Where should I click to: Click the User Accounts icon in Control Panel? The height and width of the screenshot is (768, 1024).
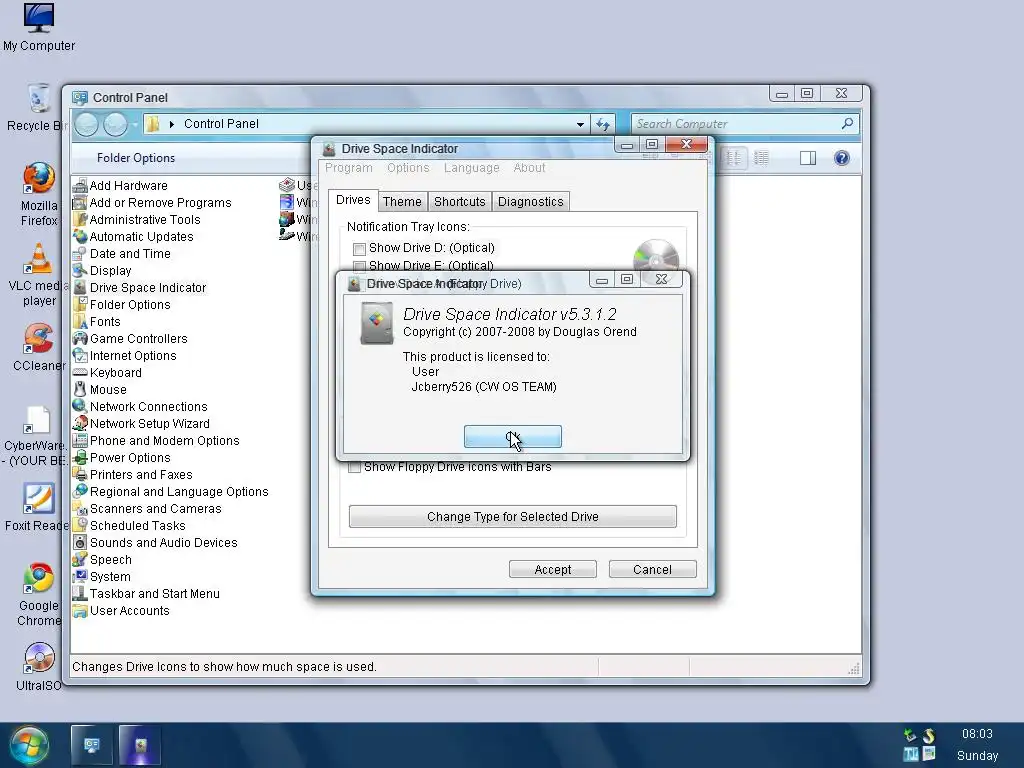[x=80, y=611]
